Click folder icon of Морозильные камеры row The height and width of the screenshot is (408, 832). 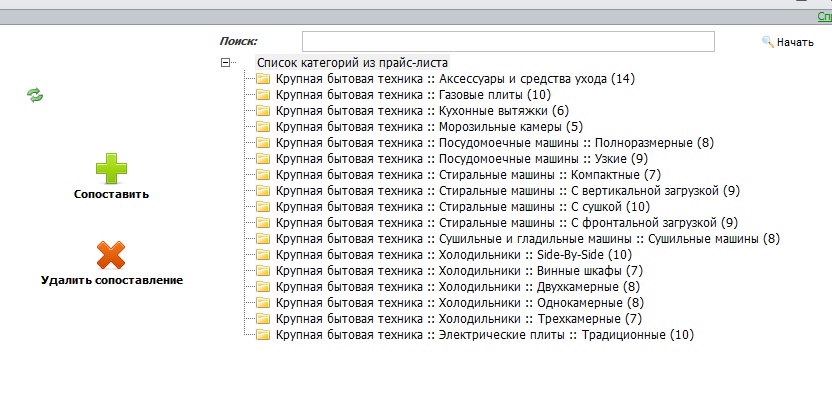tap(263, 127)
